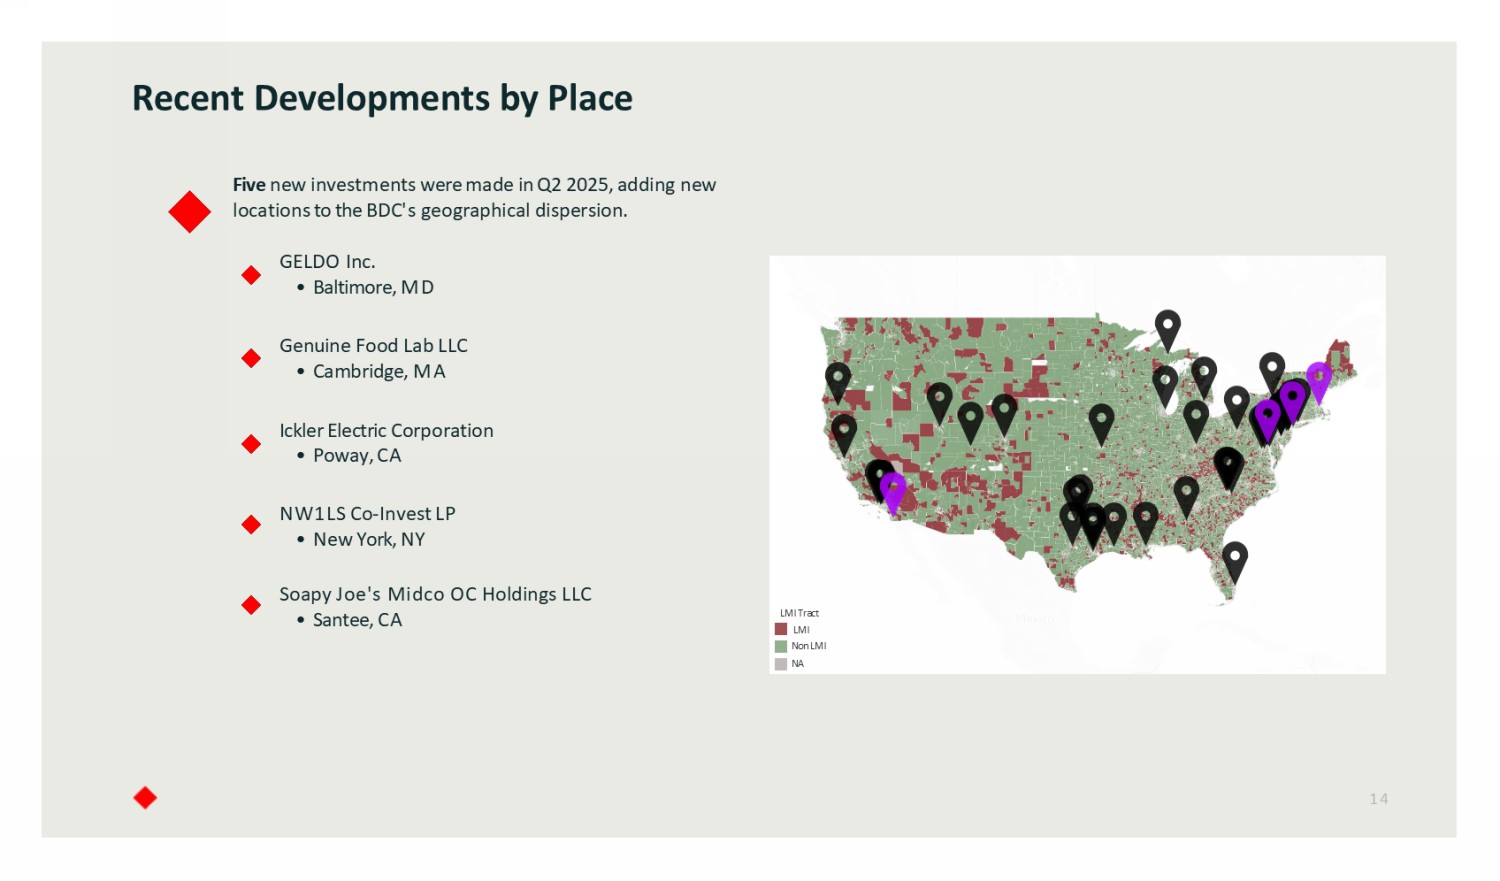Click the red diamond logo in the slide footer
This screenshot has width=1500, height=881.
145,797
